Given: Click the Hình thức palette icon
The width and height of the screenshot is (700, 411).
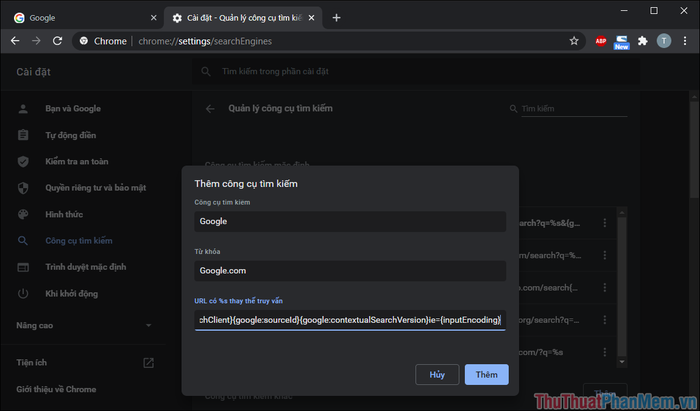Looking at the screenshot, I should pyautogui.click(x=23, y=215).
